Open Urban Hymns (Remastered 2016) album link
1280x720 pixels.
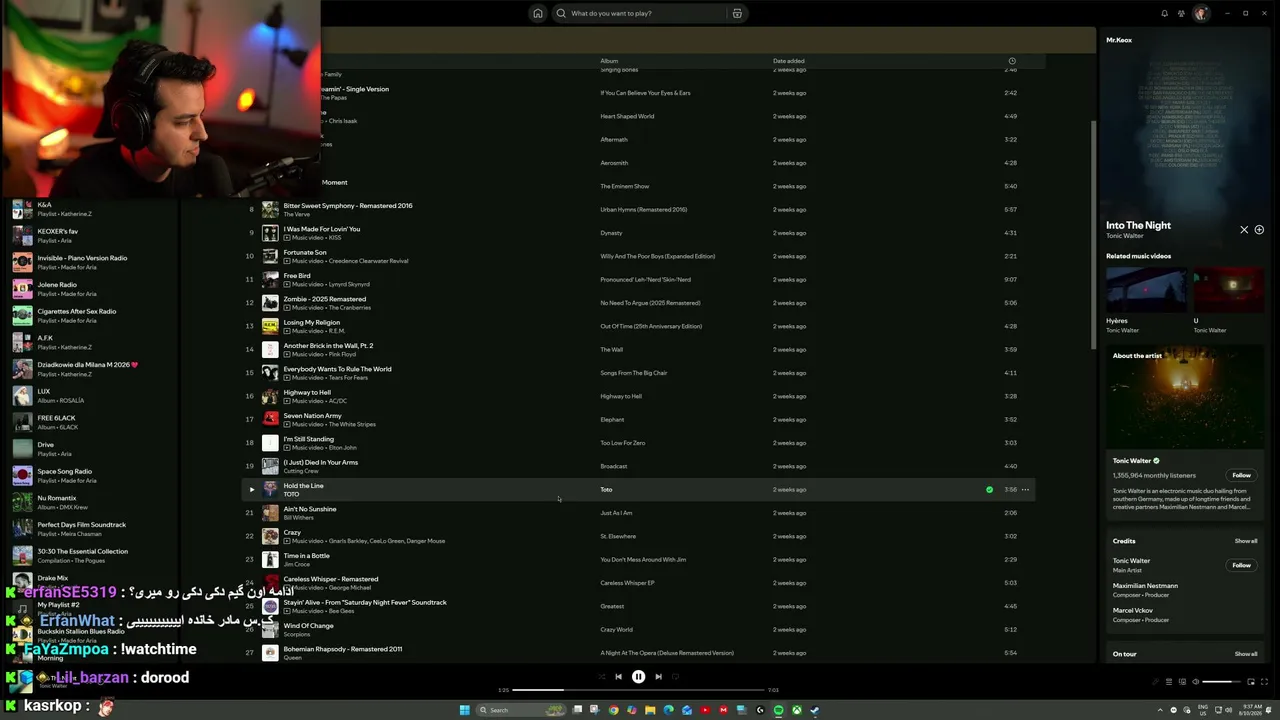[x=643, y=210]
